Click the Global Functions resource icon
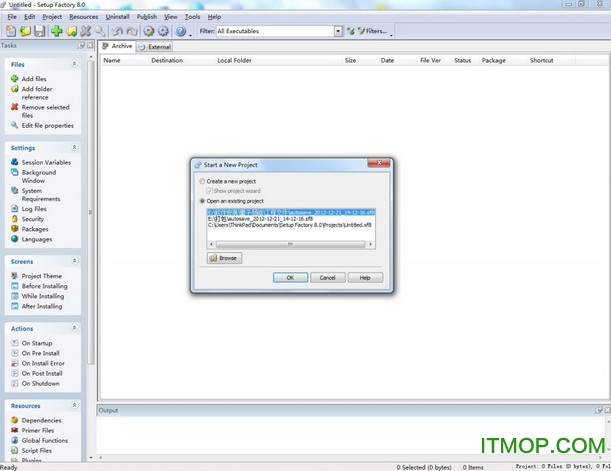The height and width of the screenshot is (471, 611). pos(15,440)
